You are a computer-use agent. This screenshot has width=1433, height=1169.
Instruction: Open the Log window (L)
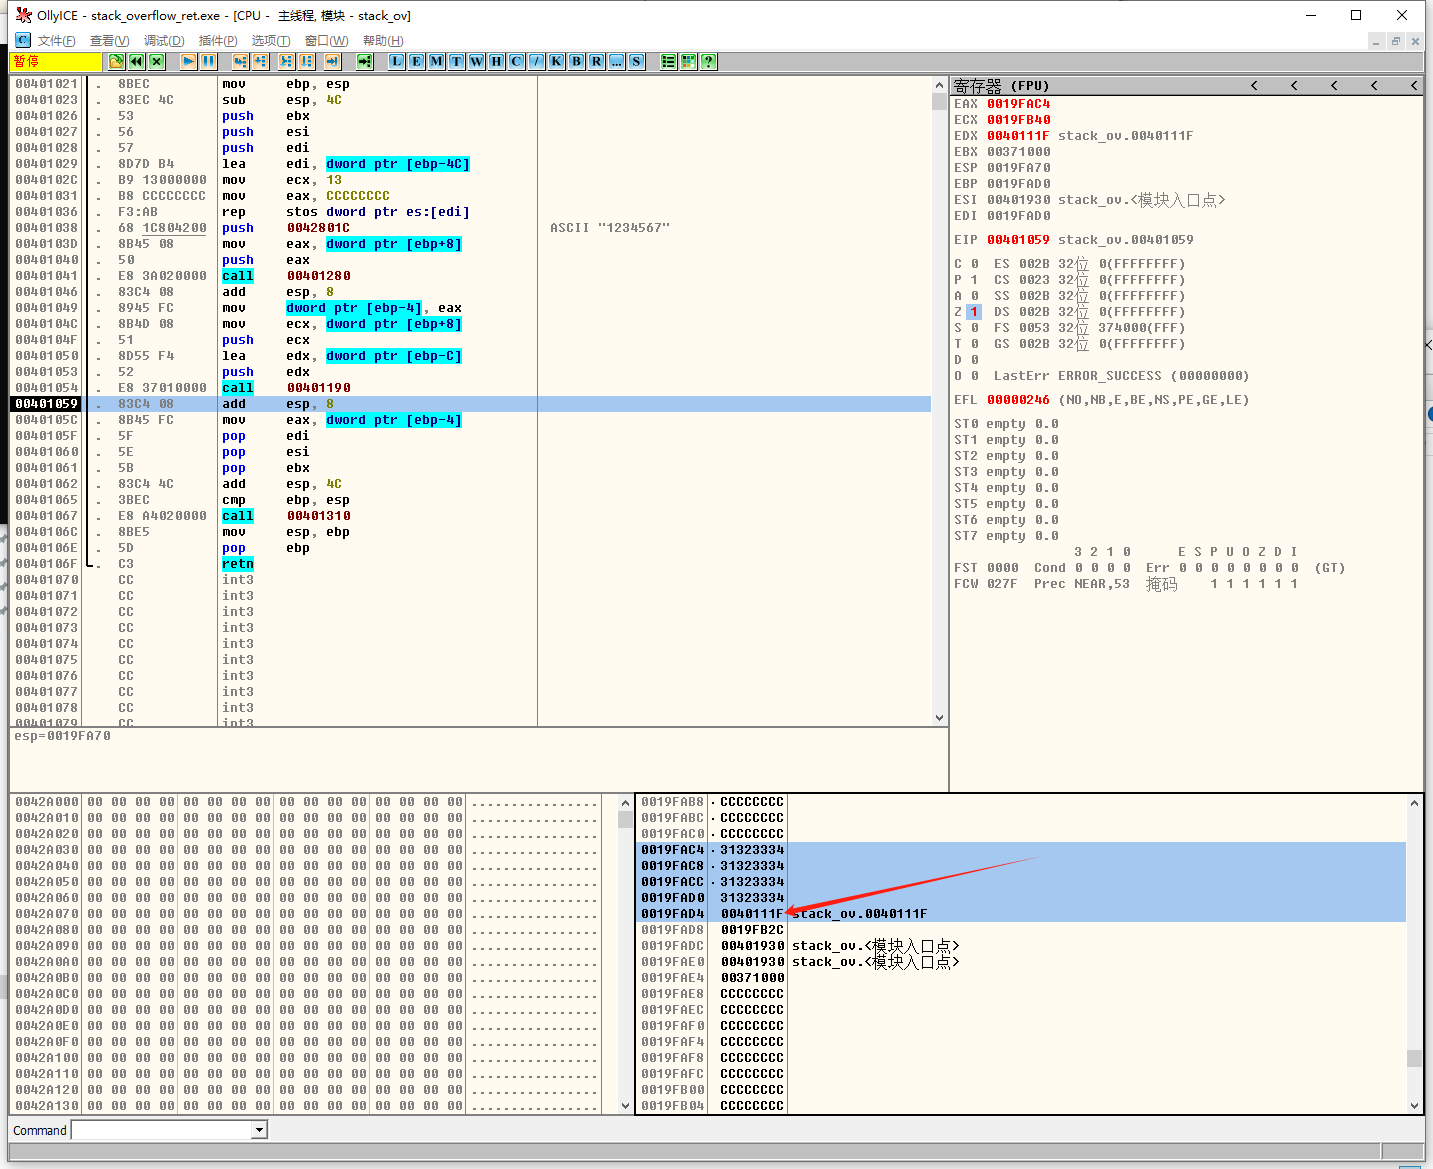(396, 62)
